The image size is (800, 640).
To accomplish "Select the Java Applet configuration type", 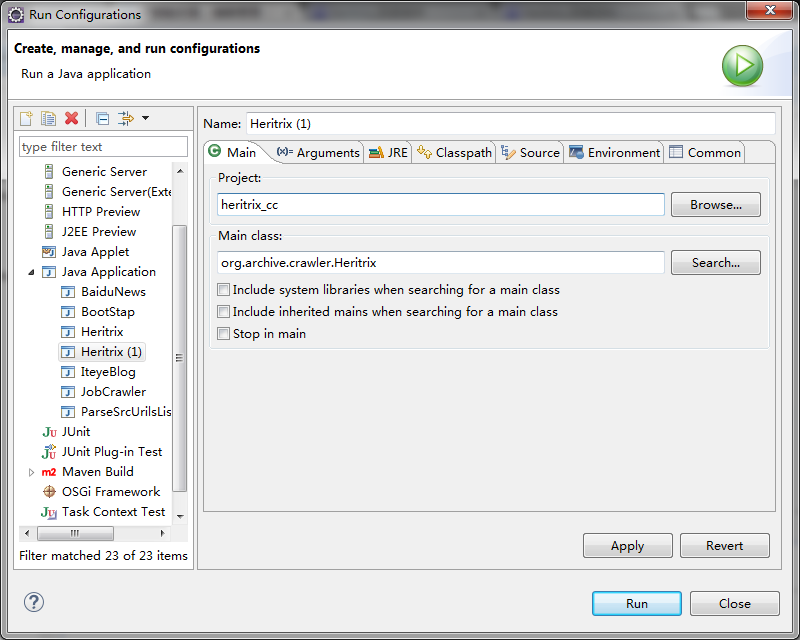I will click(x=95, y=252).
